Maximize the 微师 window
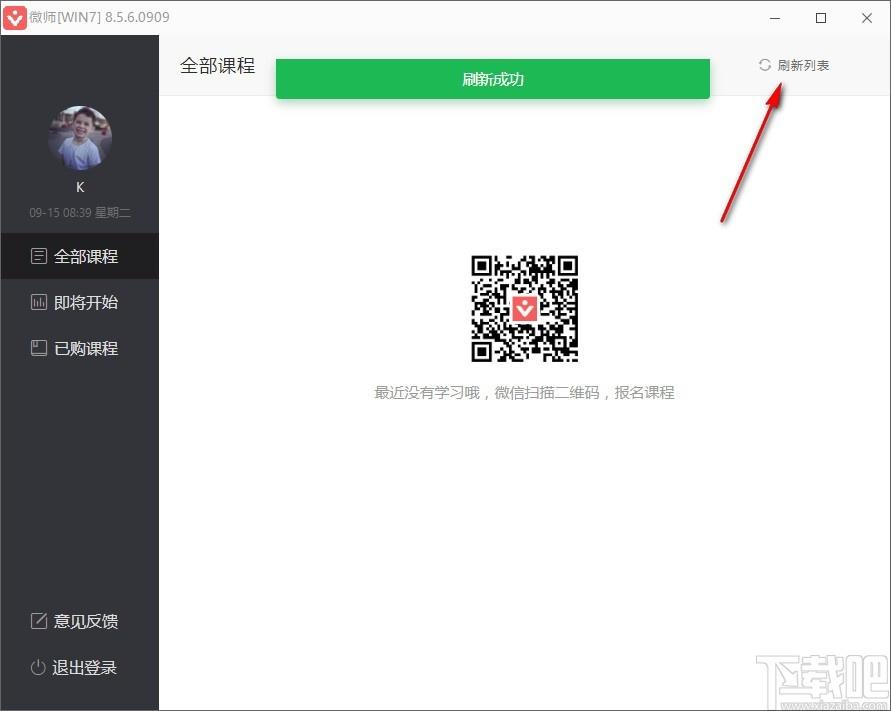This screenshot has height=711, width=891. 821,18
